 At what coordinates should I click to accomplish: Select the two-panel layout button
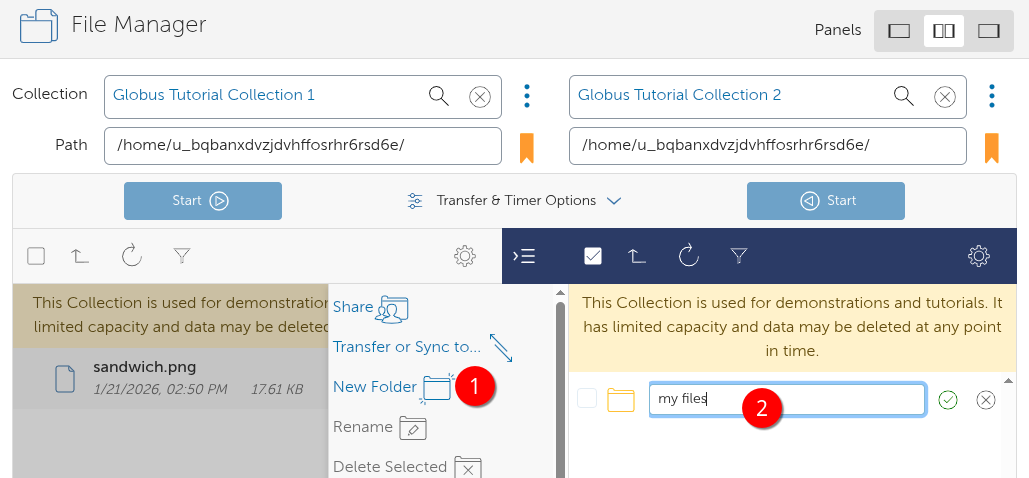[x=943, y=31]
